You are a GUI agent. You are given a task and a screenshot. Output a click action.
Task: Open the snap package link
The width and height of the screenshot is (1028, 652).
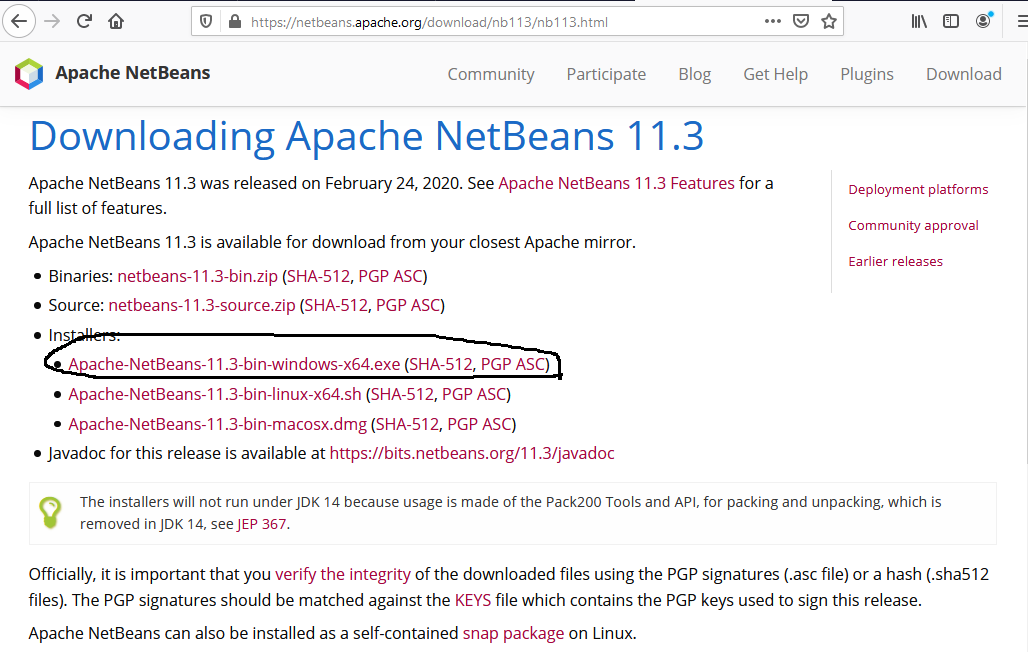coord(513,633)
